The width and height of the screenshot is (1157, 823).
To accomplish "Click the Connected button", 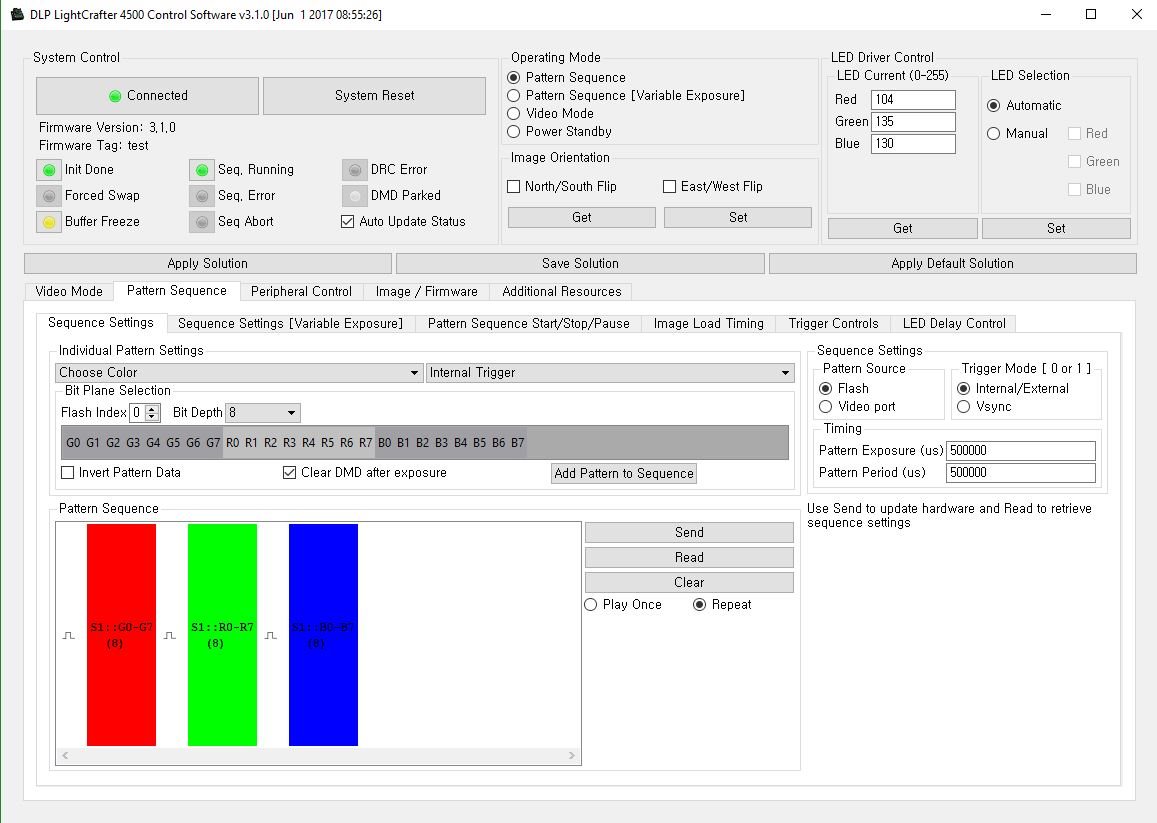I will tap(148, 96).
